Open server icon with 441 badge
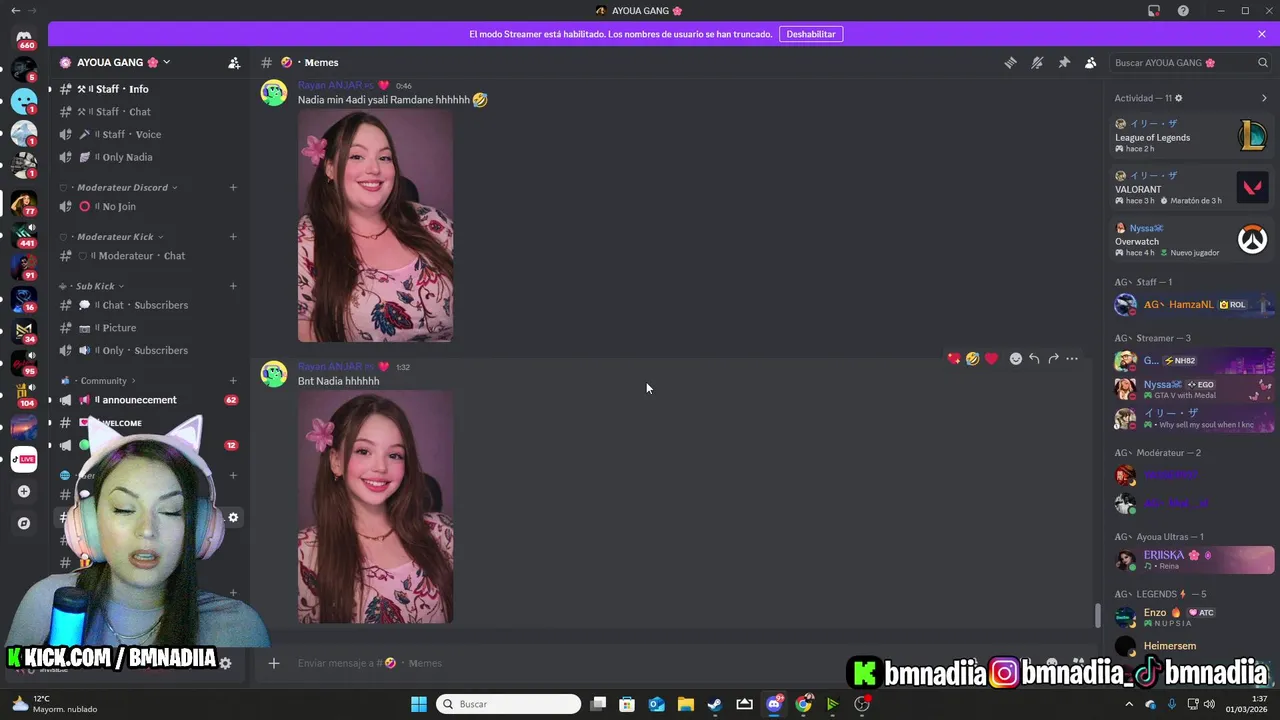 (24, 235)
